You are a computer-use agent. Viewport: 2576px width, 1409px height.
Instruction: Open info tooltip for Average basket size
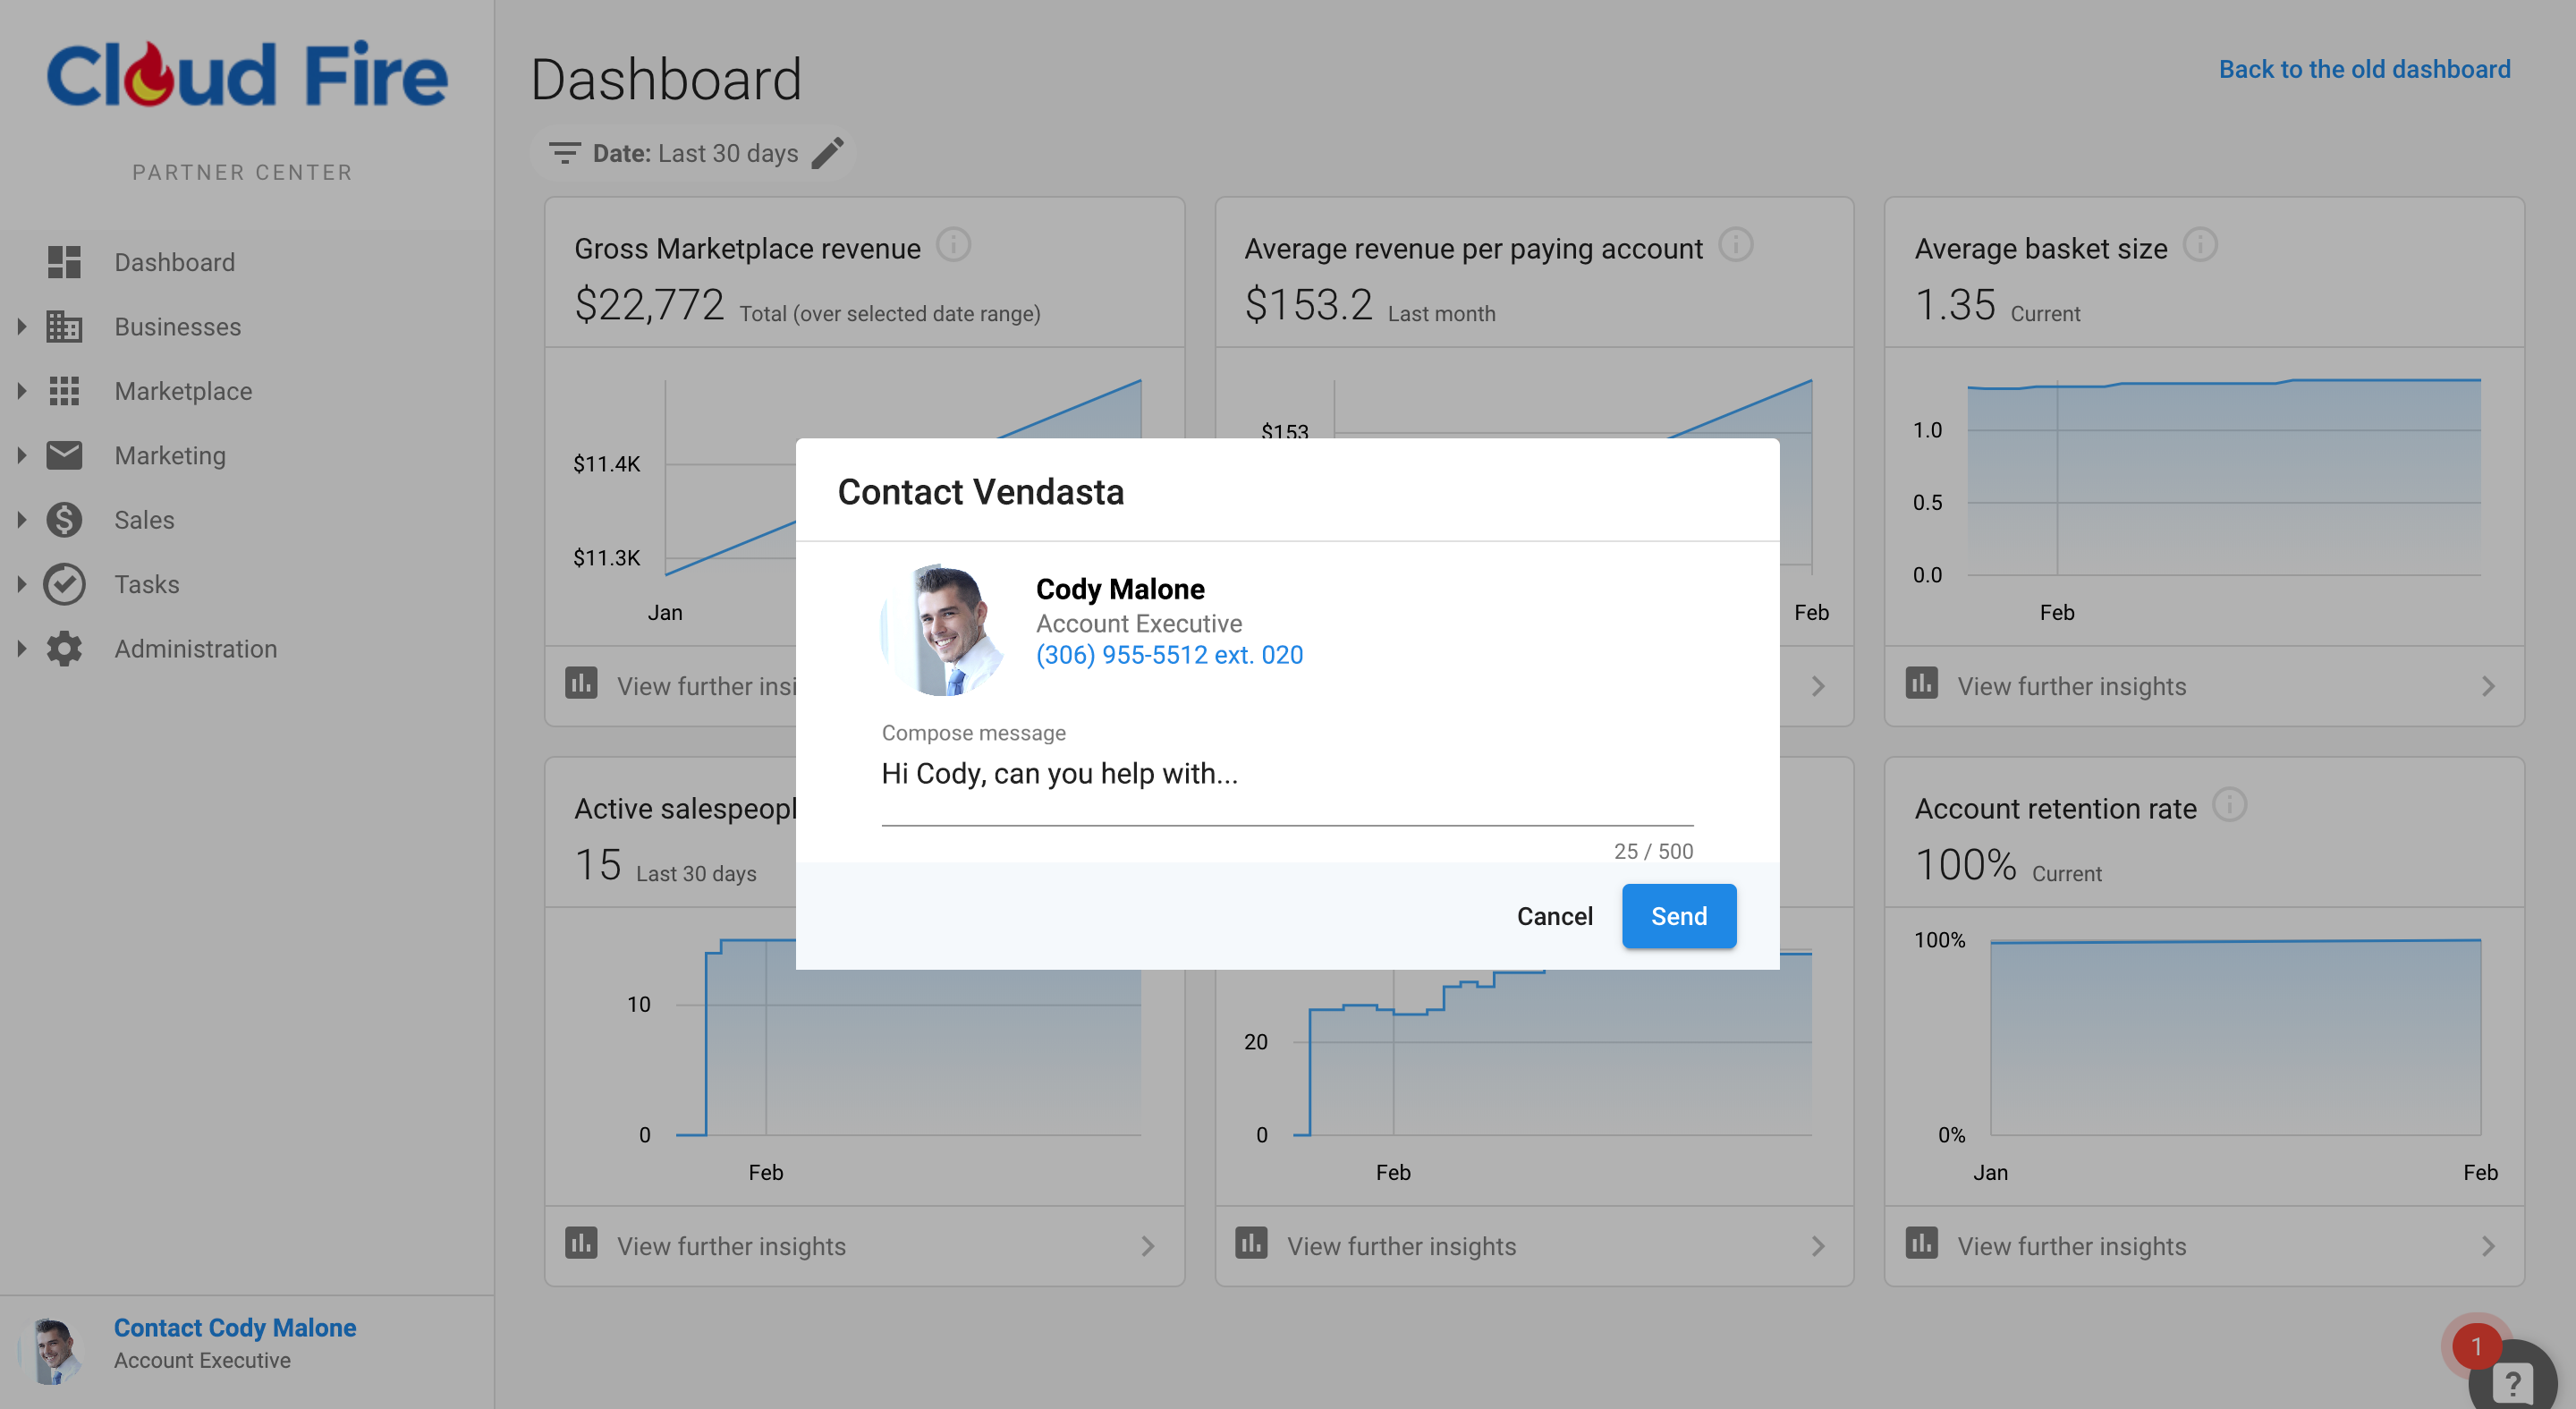coord(2200,245)
